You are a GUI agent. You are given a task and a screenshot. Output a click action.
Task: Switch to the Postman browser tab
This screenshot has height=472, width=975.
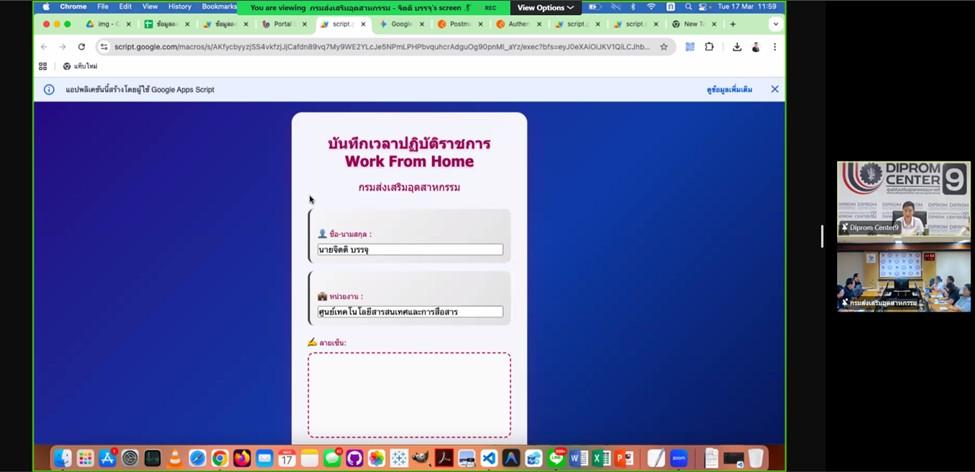click(460, 24)
